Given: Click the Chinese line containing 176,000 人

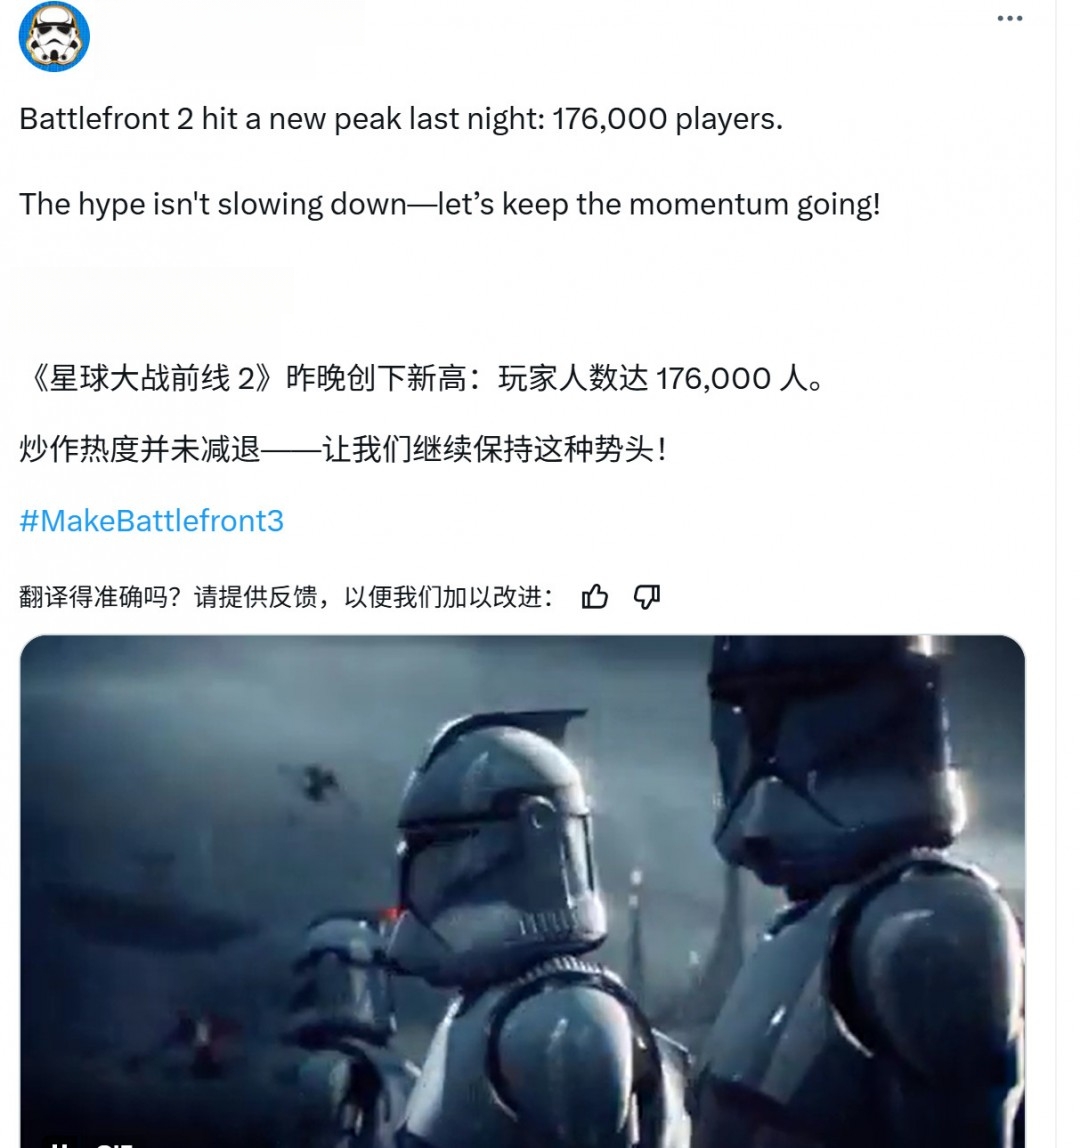Looking at the screenshot, I should pos(424,379).
